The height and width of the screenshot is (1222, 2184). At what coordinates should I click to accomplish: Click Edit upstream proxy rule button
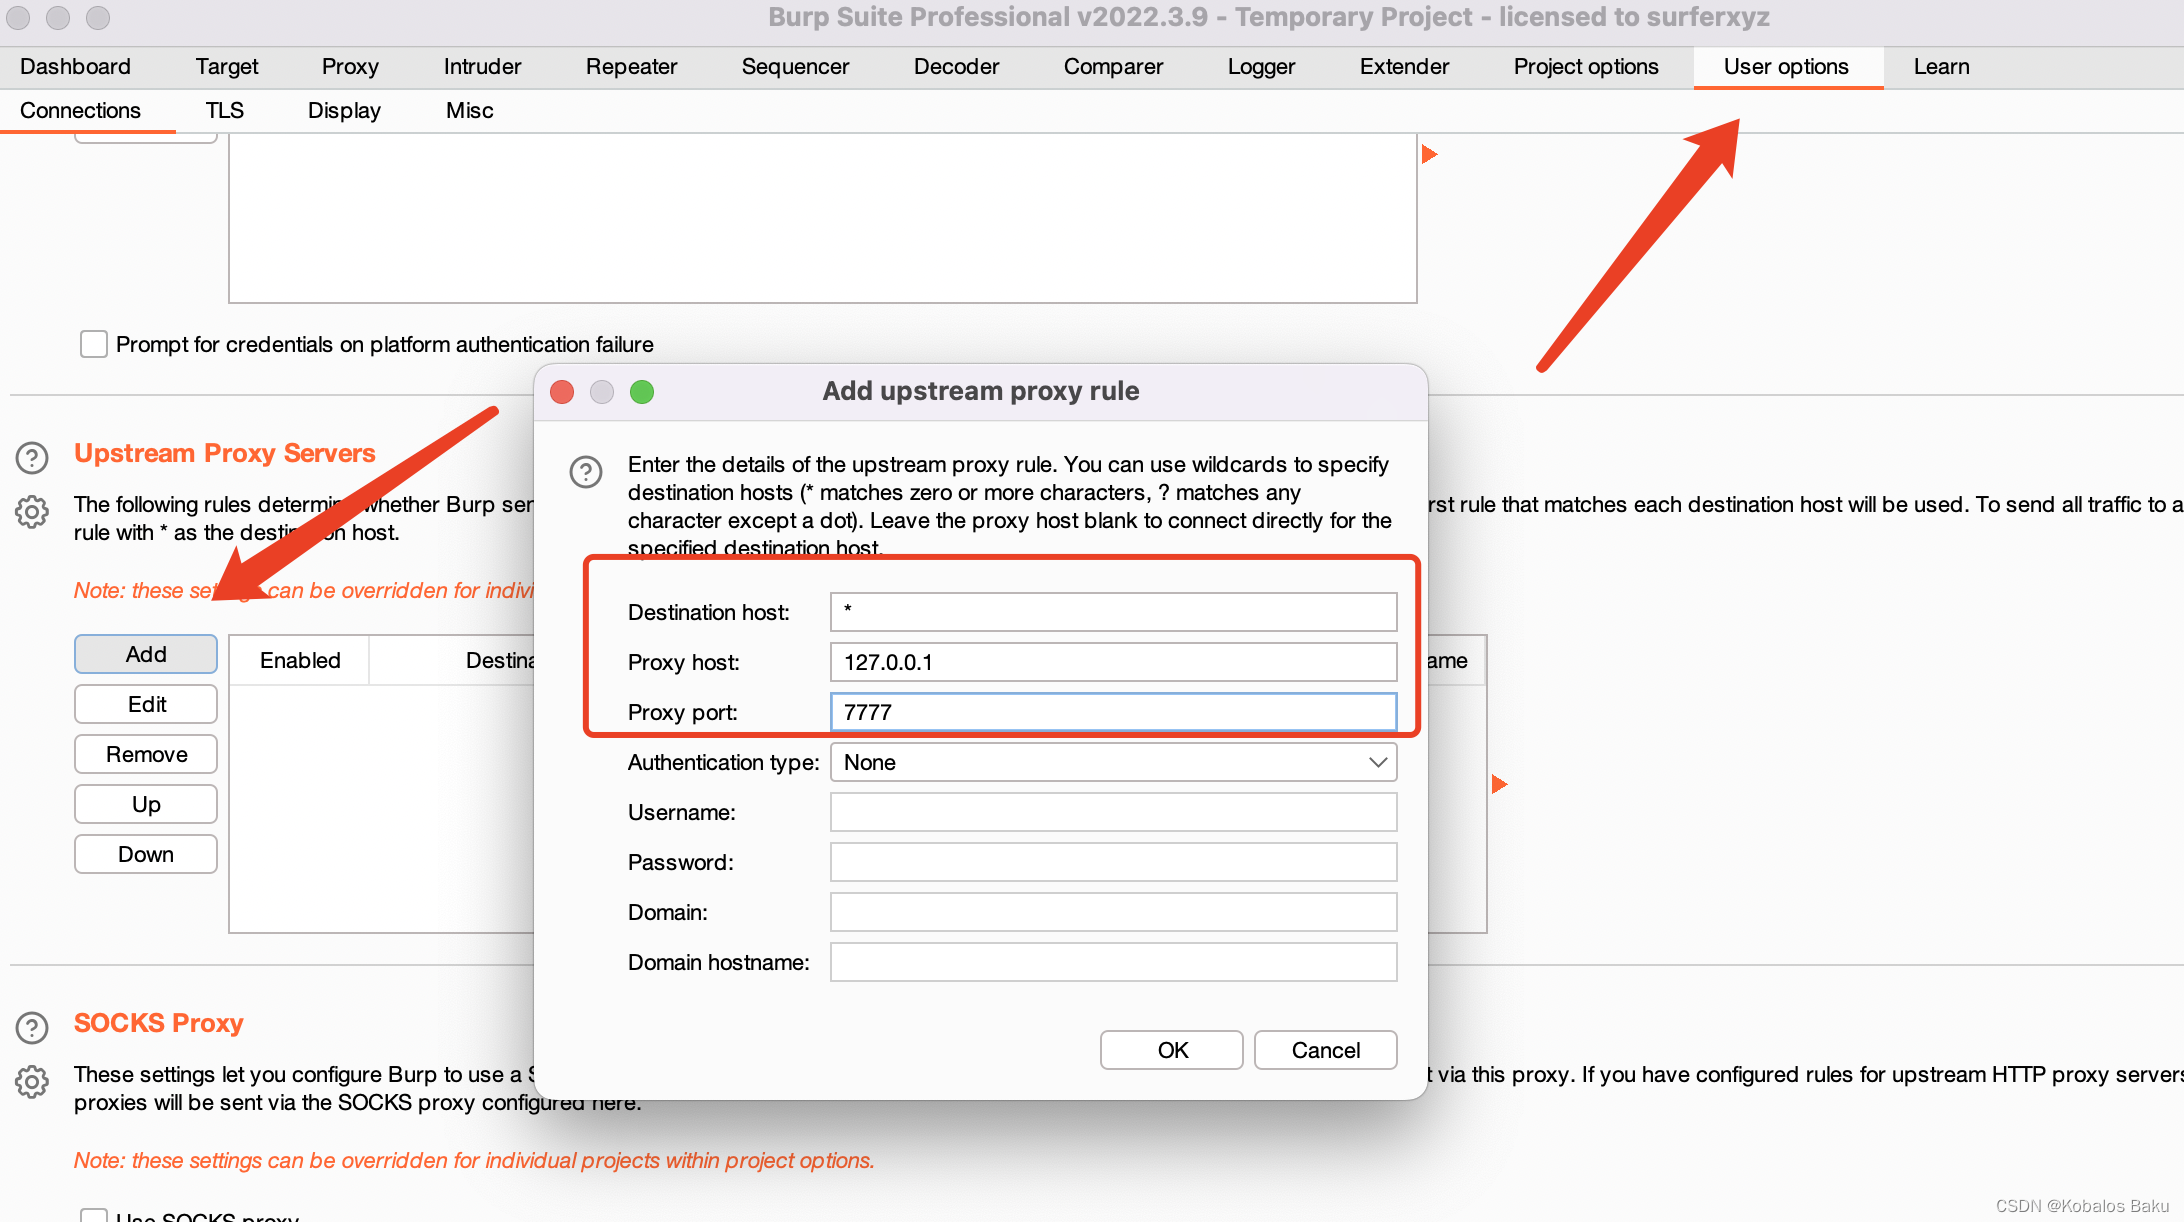click(x=146, y=704)
